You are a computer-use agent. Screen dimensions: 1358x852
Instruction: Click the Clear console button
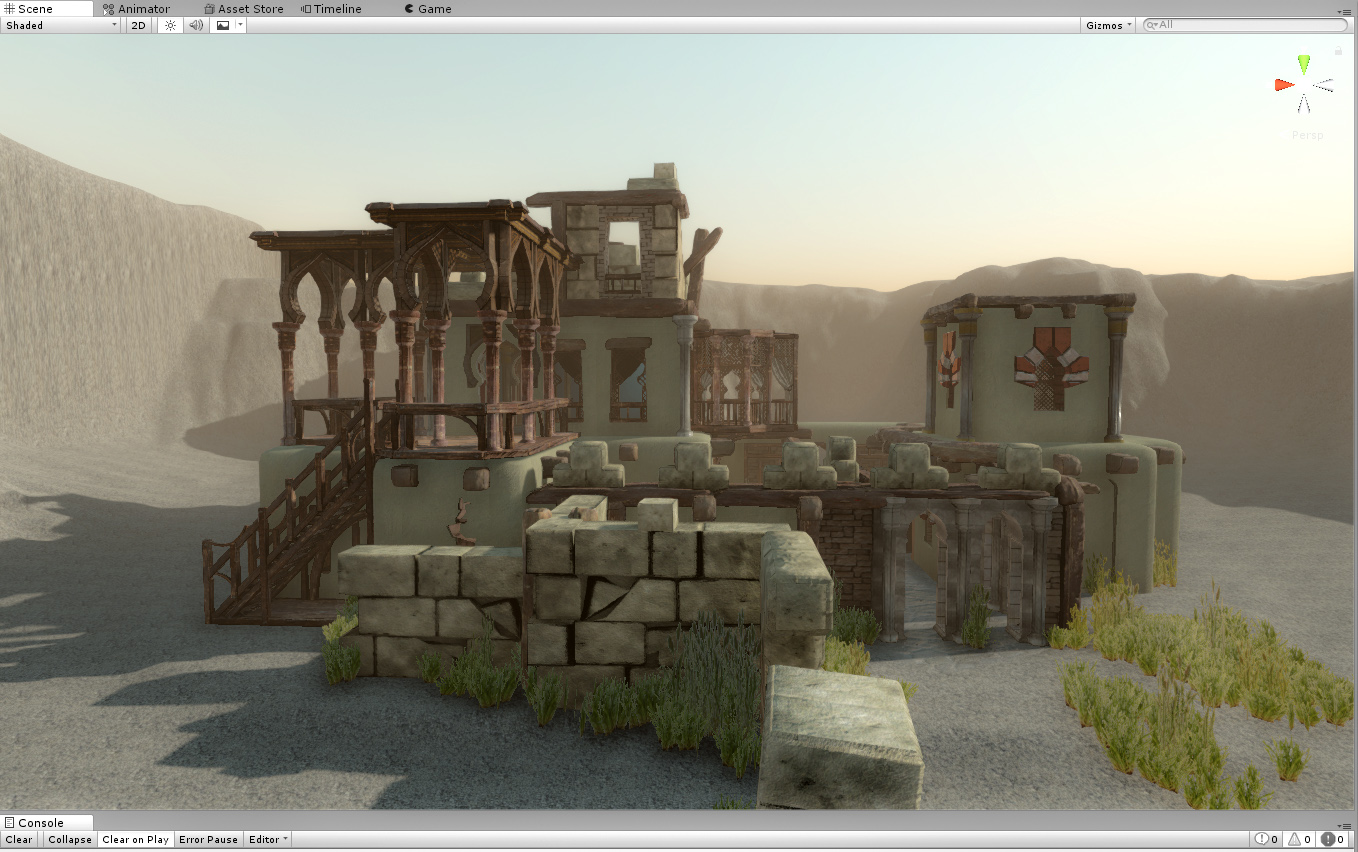(x=19, y=840)
